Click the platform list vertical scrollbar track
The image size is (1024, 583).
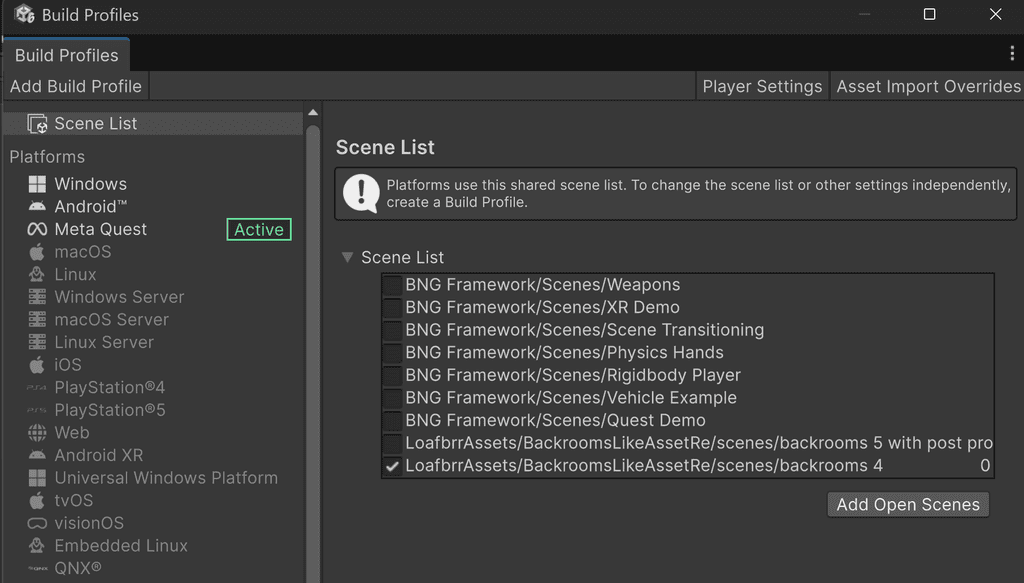(313, 353)
